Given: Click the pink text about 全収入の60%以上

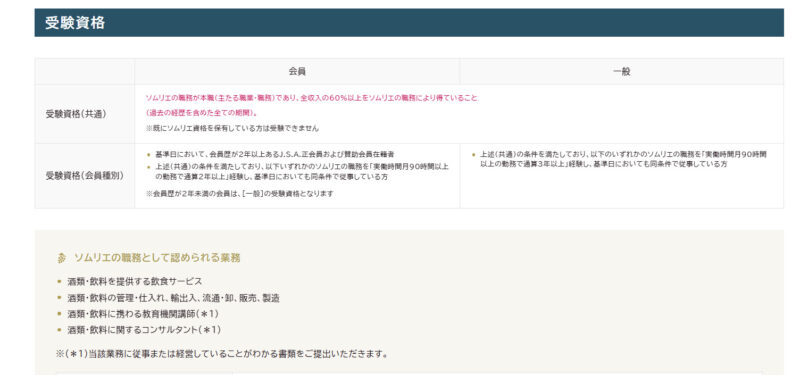Looking at the screenshot, I should [312, 98].
